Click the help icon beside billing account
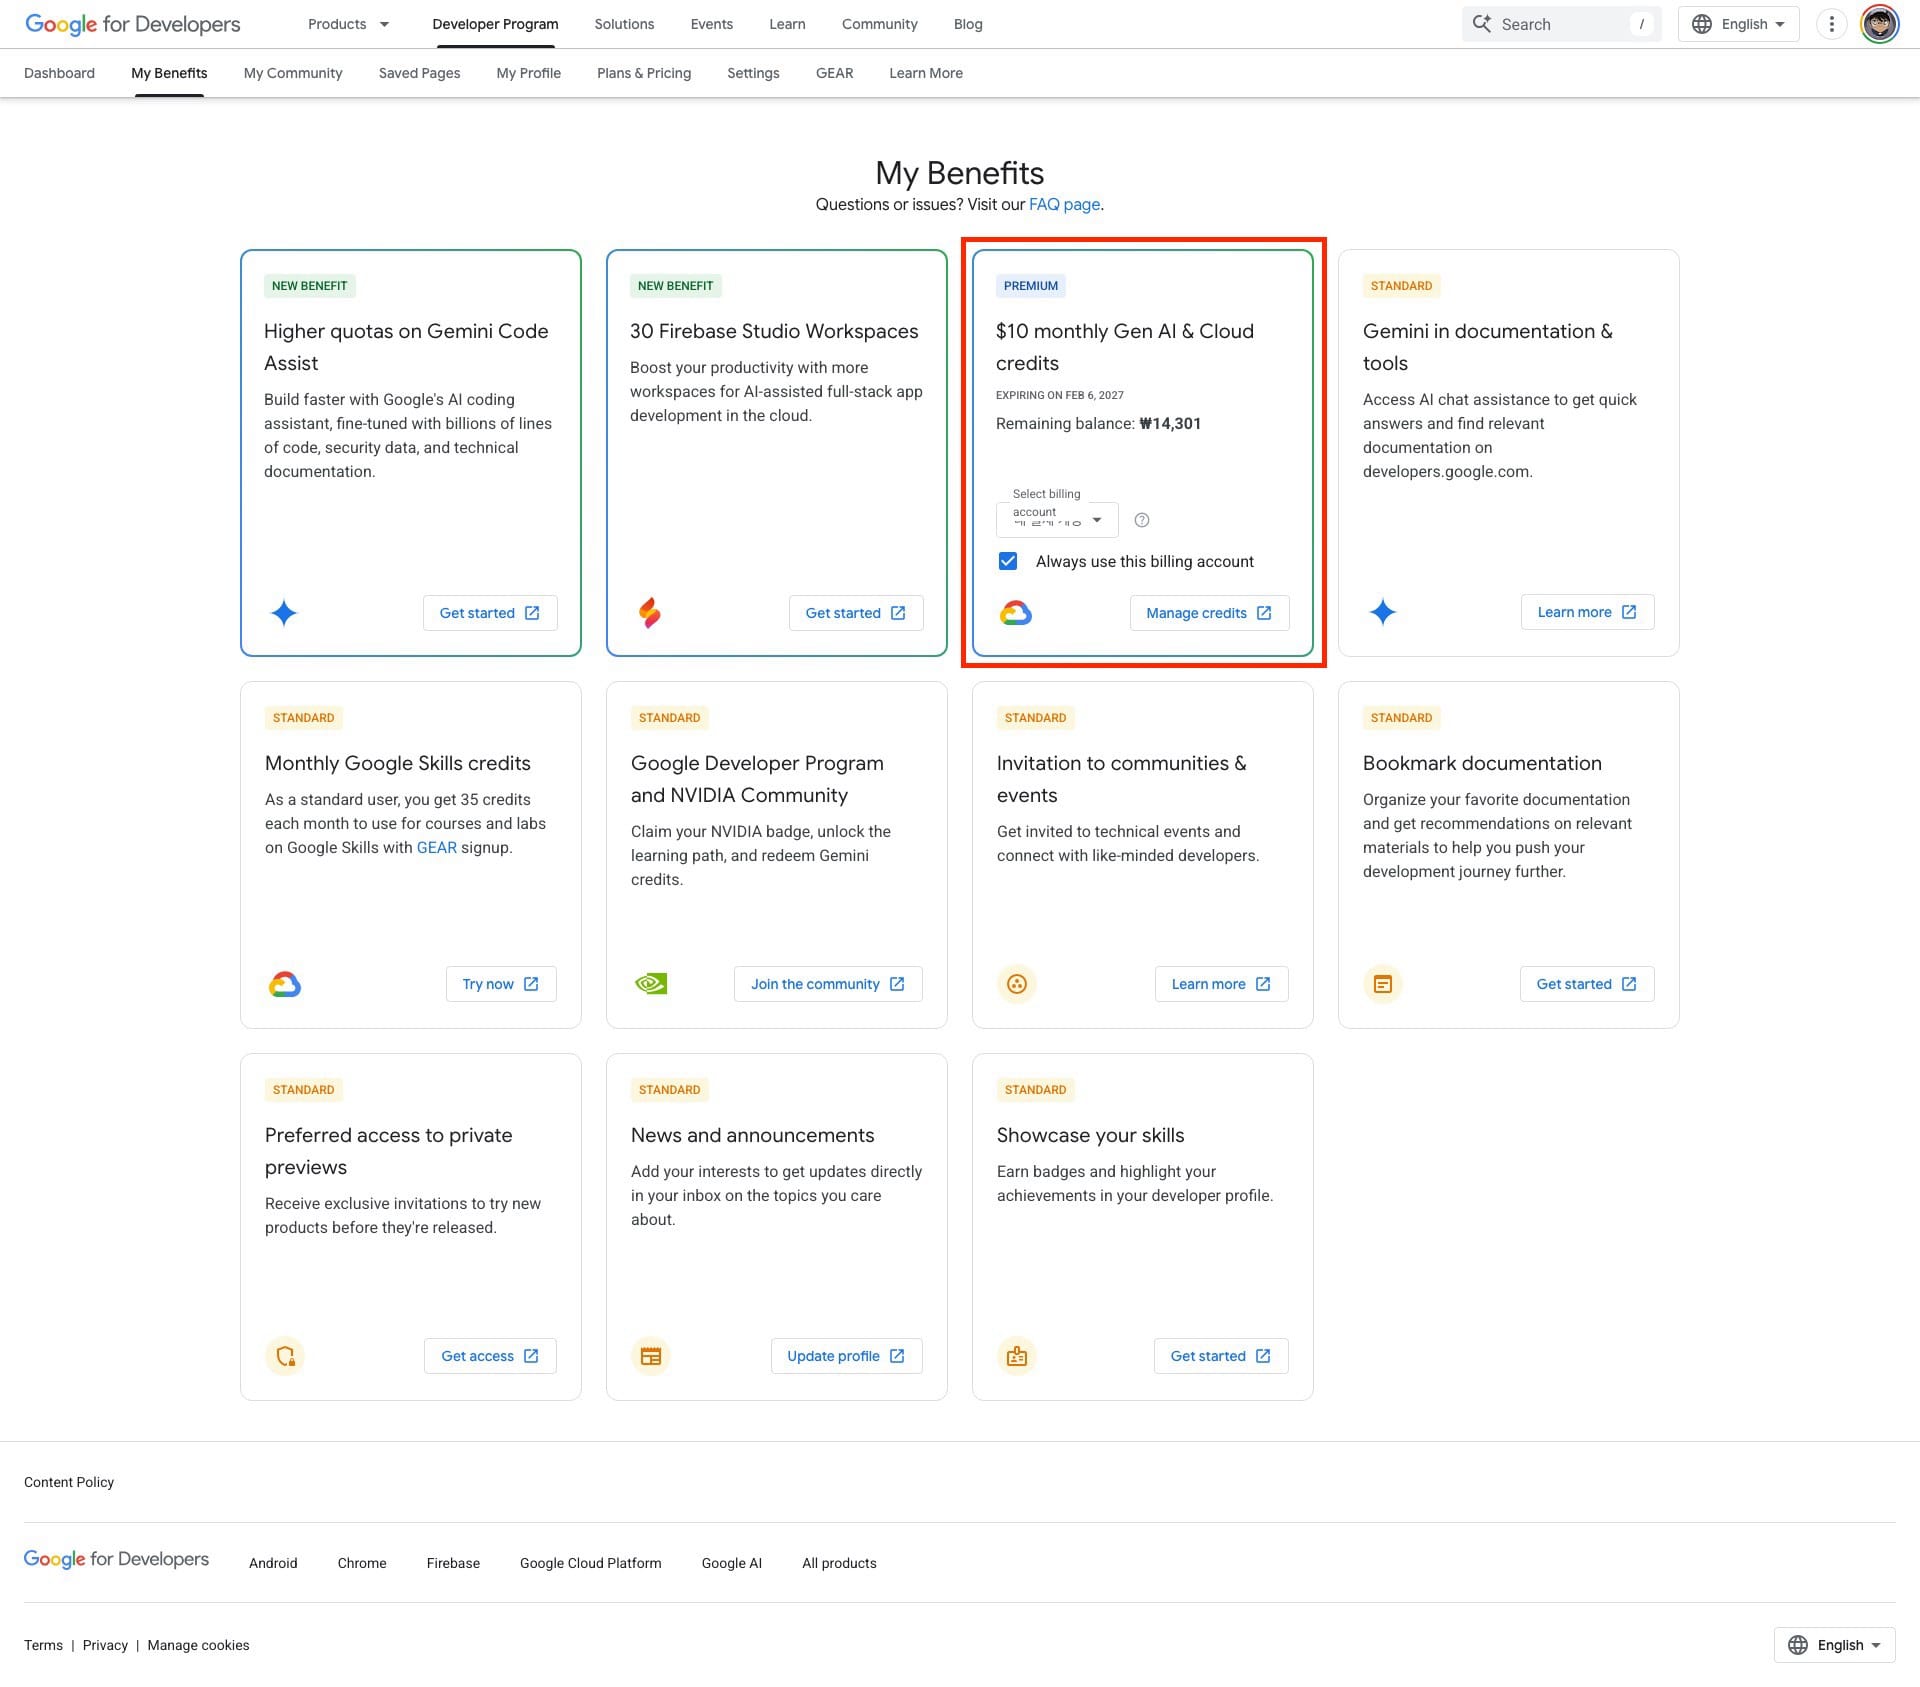Screen dimensions: 1920x1687 coord(1142,520)
